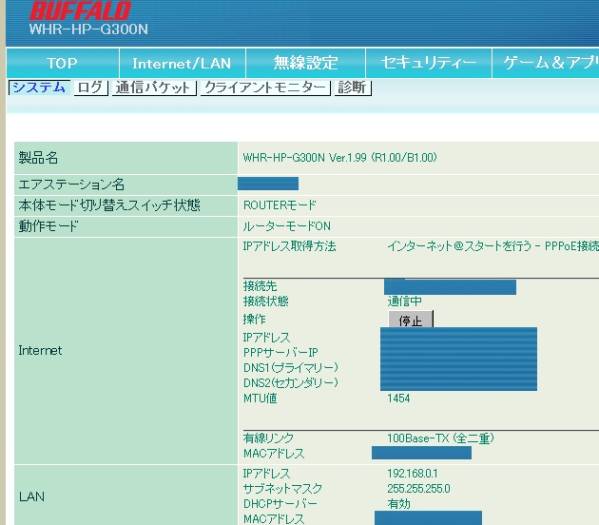Click the 製品名 row label

pos(38,157)
